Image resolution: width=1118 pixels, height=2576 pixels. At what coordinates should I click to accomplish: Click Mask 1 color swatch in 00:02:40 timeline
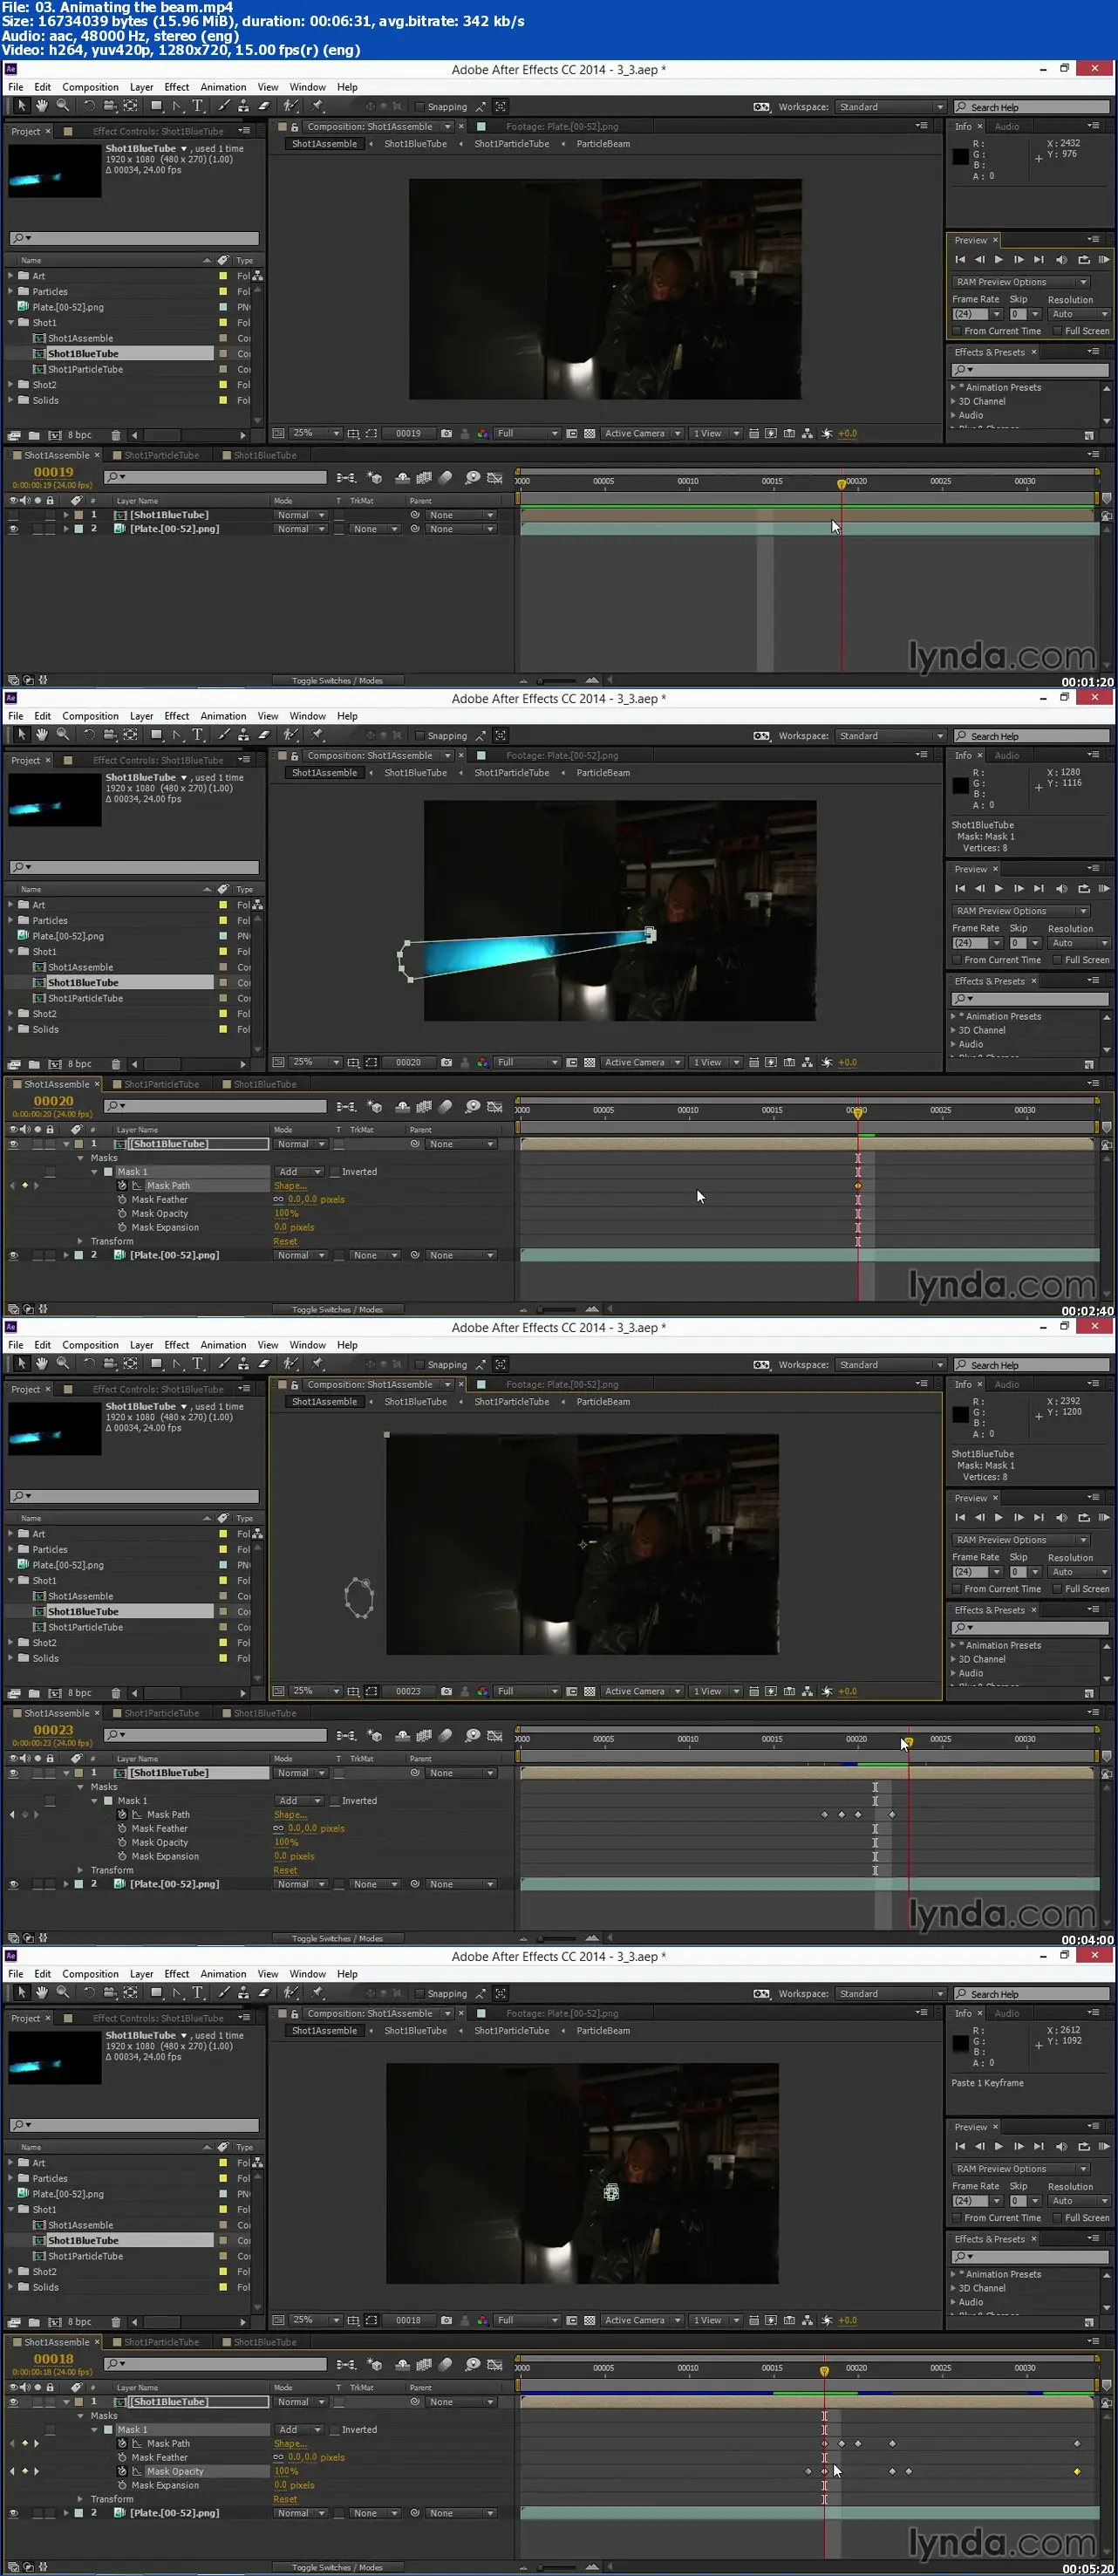pyautogui.click(x=108, y=1172)
